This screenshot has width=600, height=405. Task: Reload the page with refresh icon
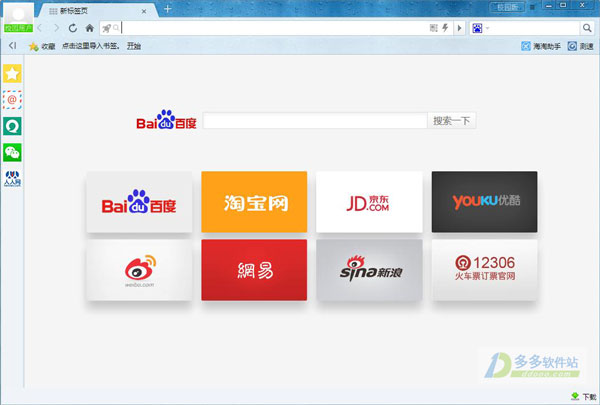[73, 28]
